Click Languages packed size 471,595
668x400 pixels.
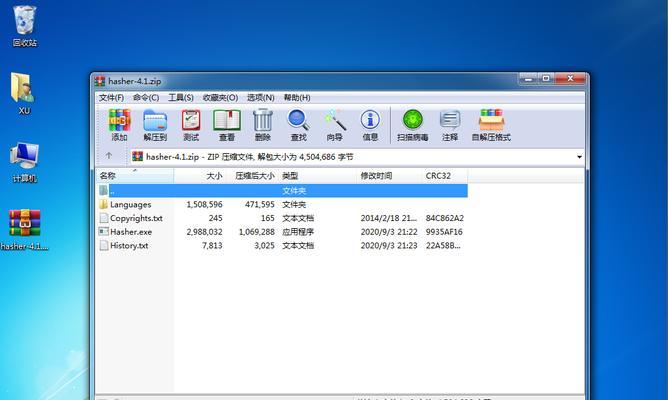click(x=260, y=204)
